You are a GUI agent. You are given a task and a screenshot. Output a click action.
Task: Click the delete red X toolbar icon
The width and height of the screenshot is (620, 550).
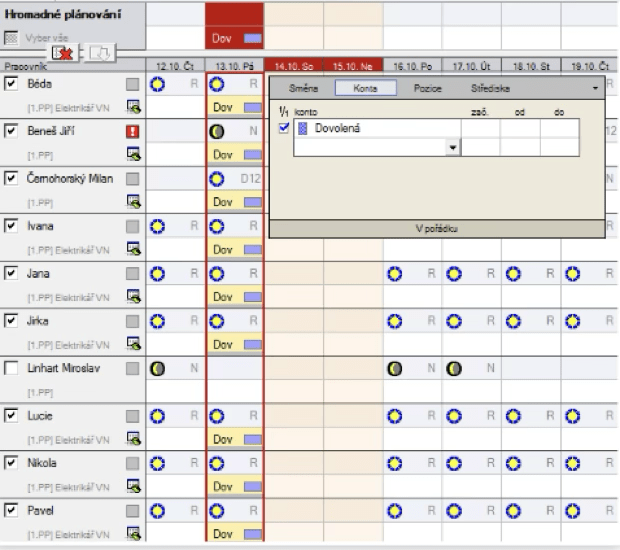63,53
